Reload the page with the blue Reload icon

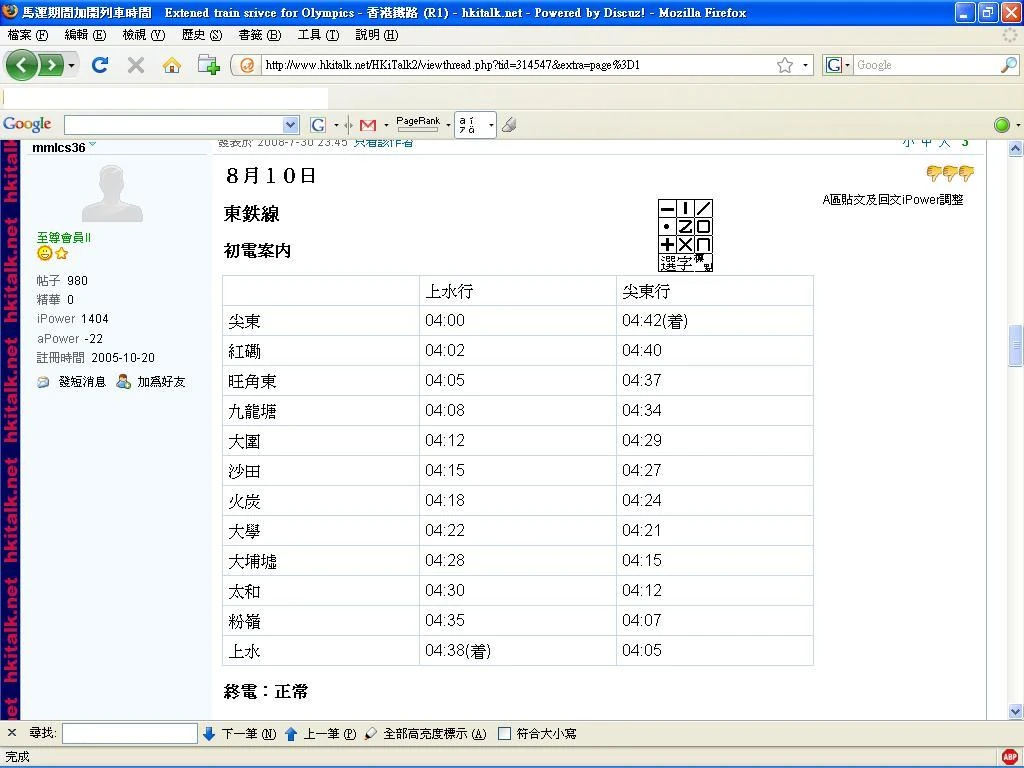coord(99,65)
